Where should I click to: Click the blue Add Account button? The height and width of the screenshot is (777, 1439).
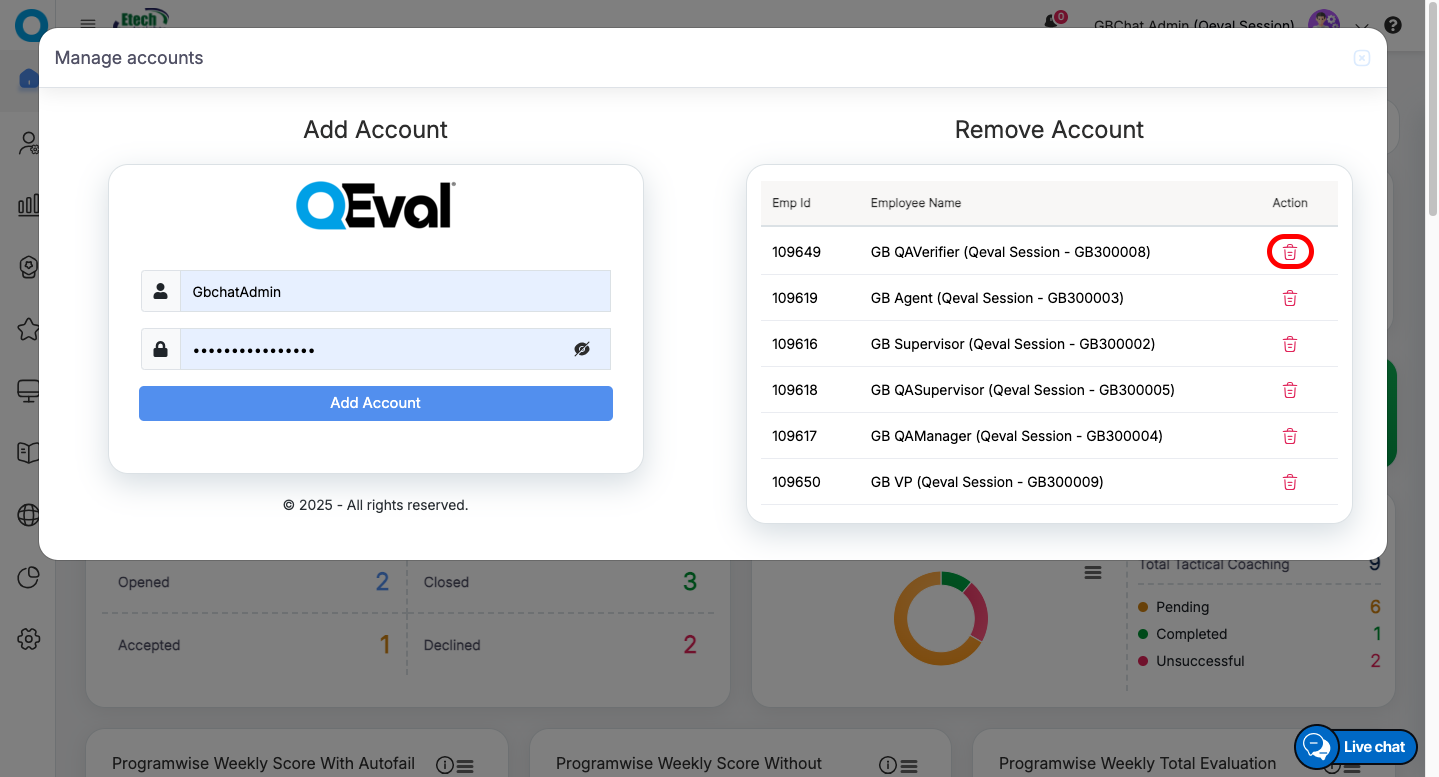click(375, 403)
